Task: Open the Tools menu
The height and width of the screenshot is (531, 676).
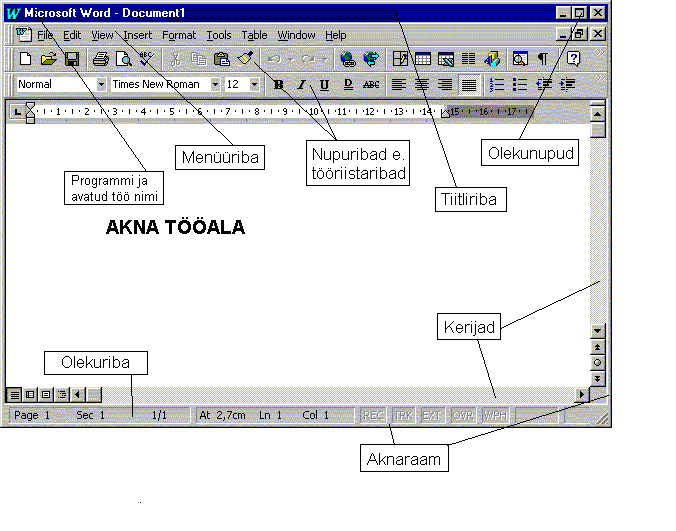Action: click(219, 35)
